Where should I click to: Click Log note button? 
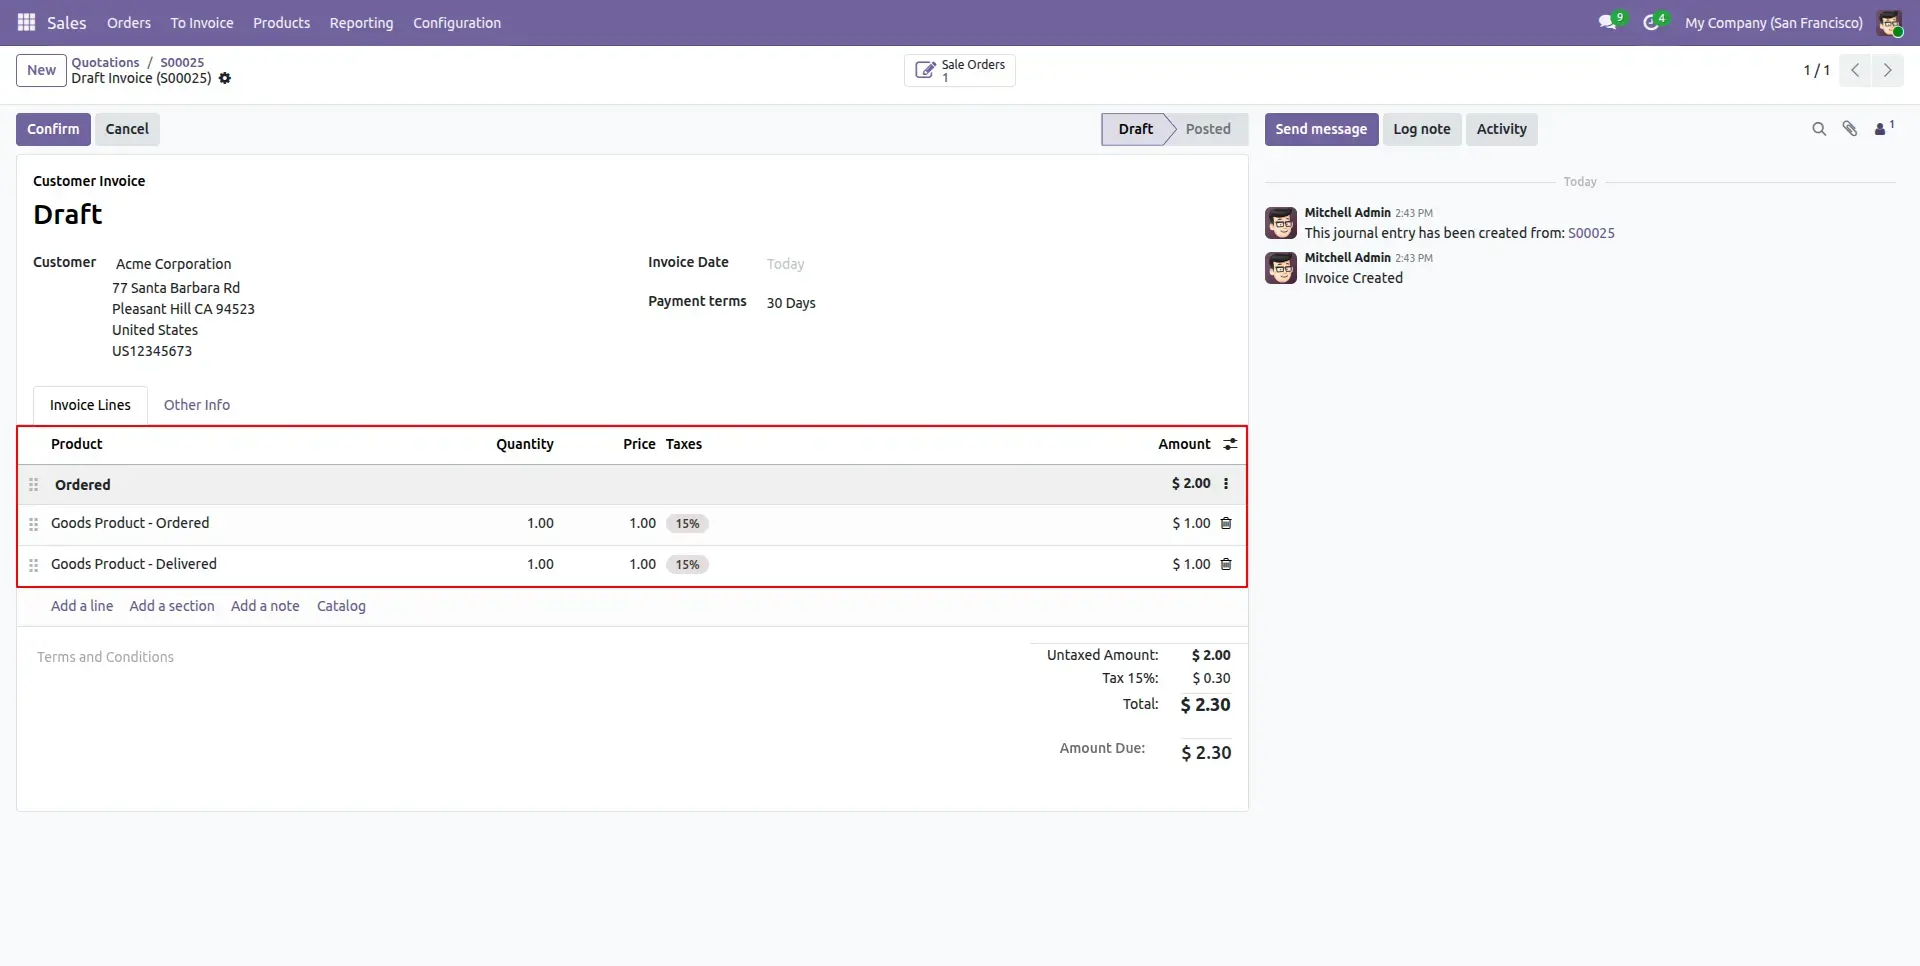[x=1422, y=129]
